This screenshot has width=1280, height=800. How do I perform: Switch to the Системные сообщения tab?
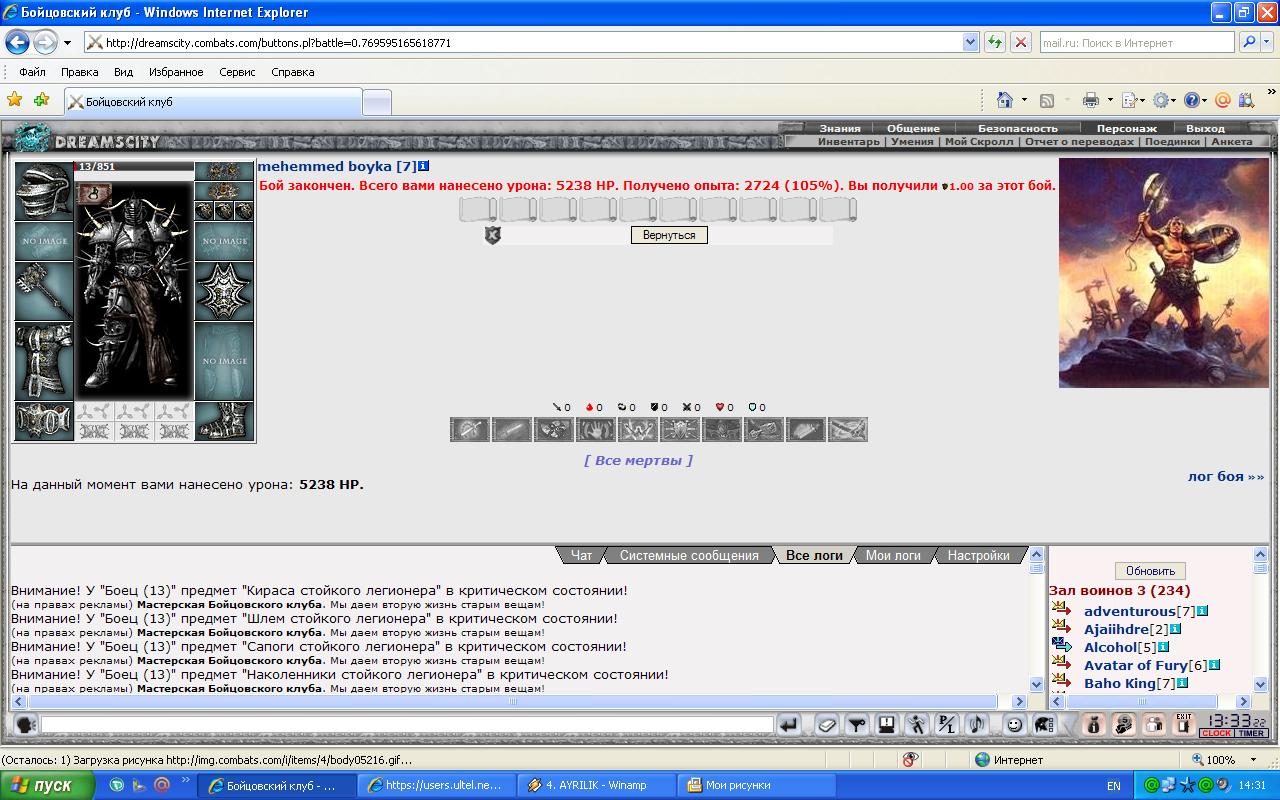coord(689,555)
